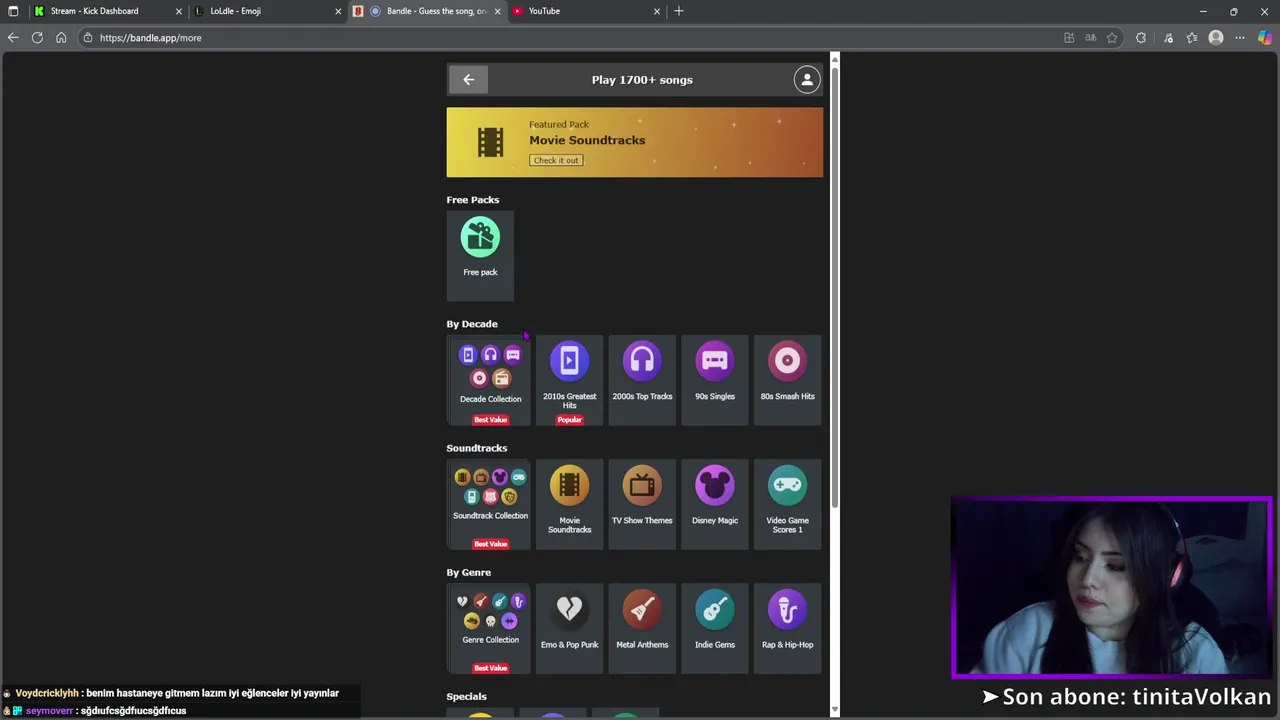Open a new browser tab
The image size is (1280, 720).
[x=679, y=11]
